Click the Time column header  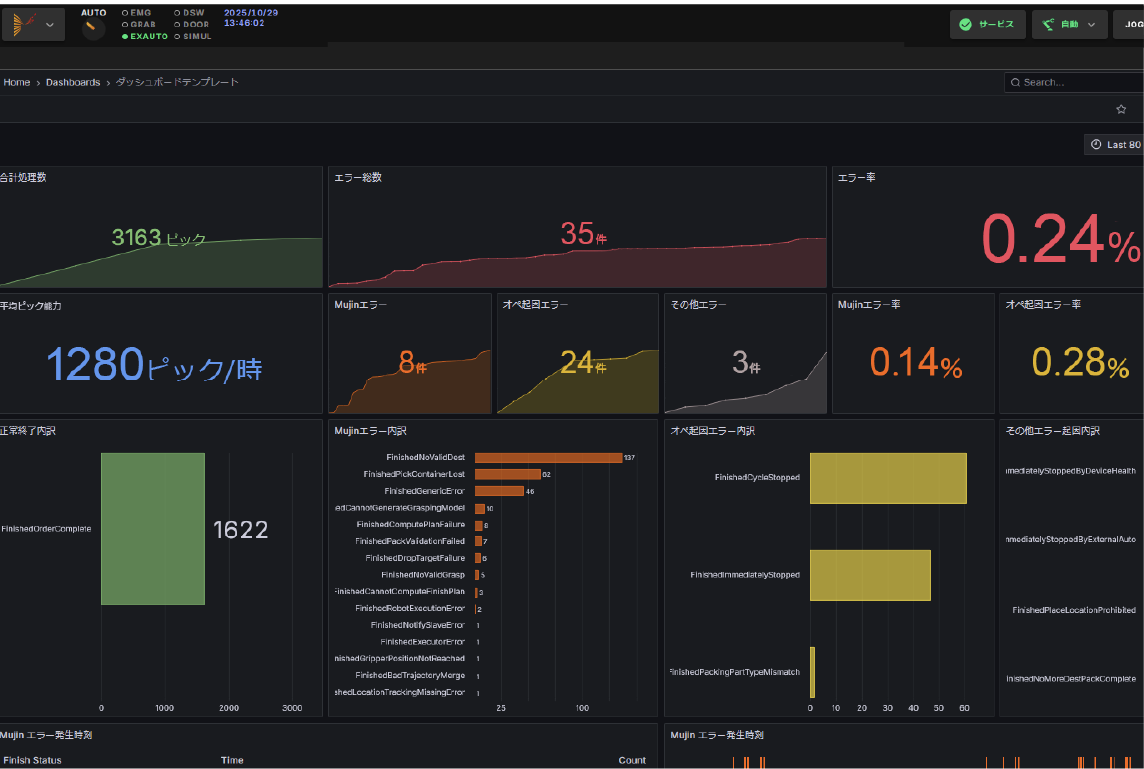(232, 760)
